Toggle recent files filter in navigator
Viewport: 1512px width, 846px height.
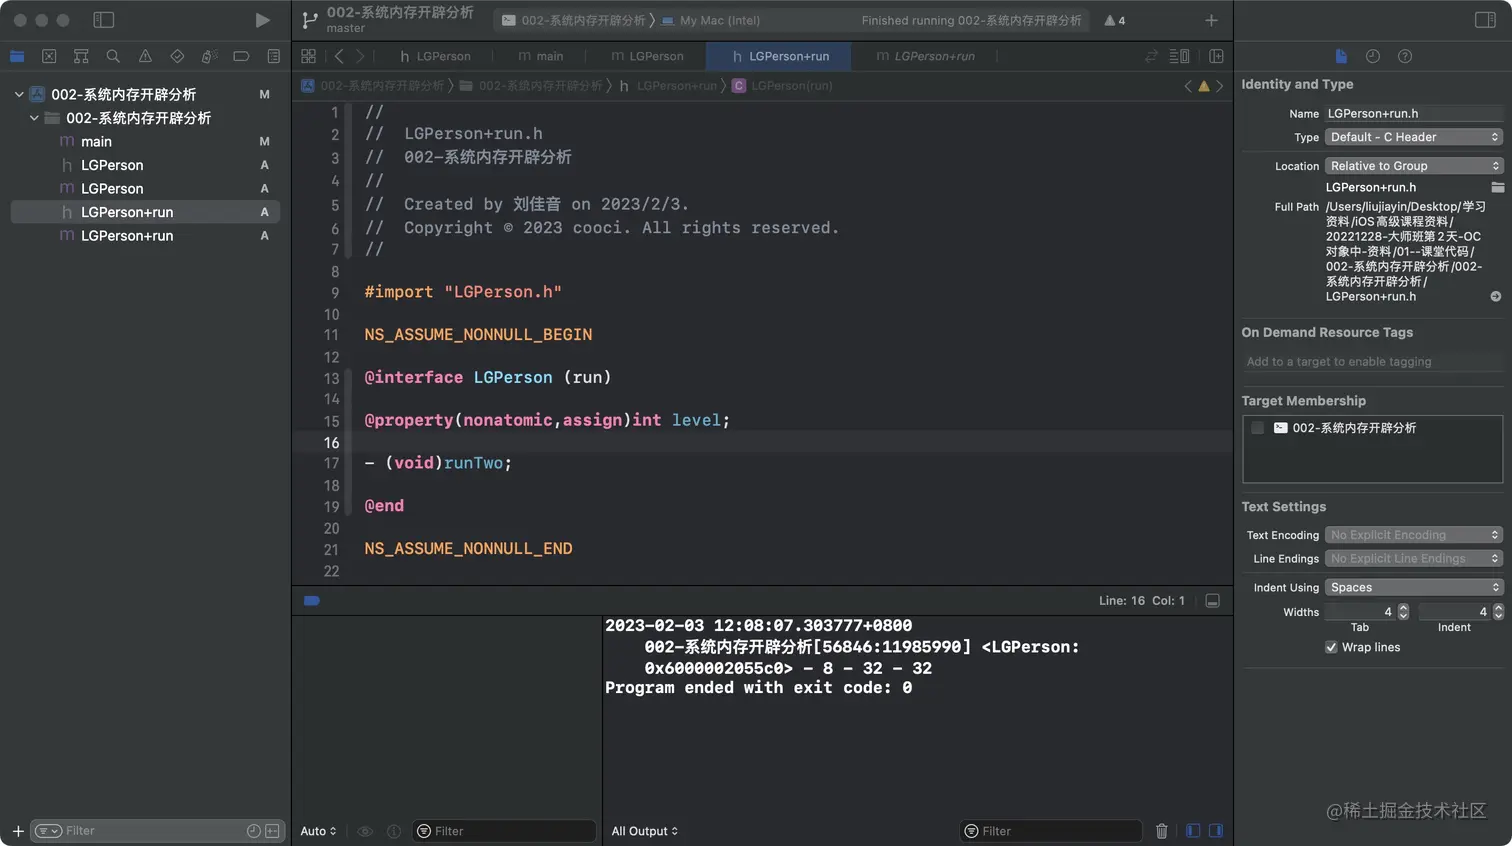coord(254,831)
